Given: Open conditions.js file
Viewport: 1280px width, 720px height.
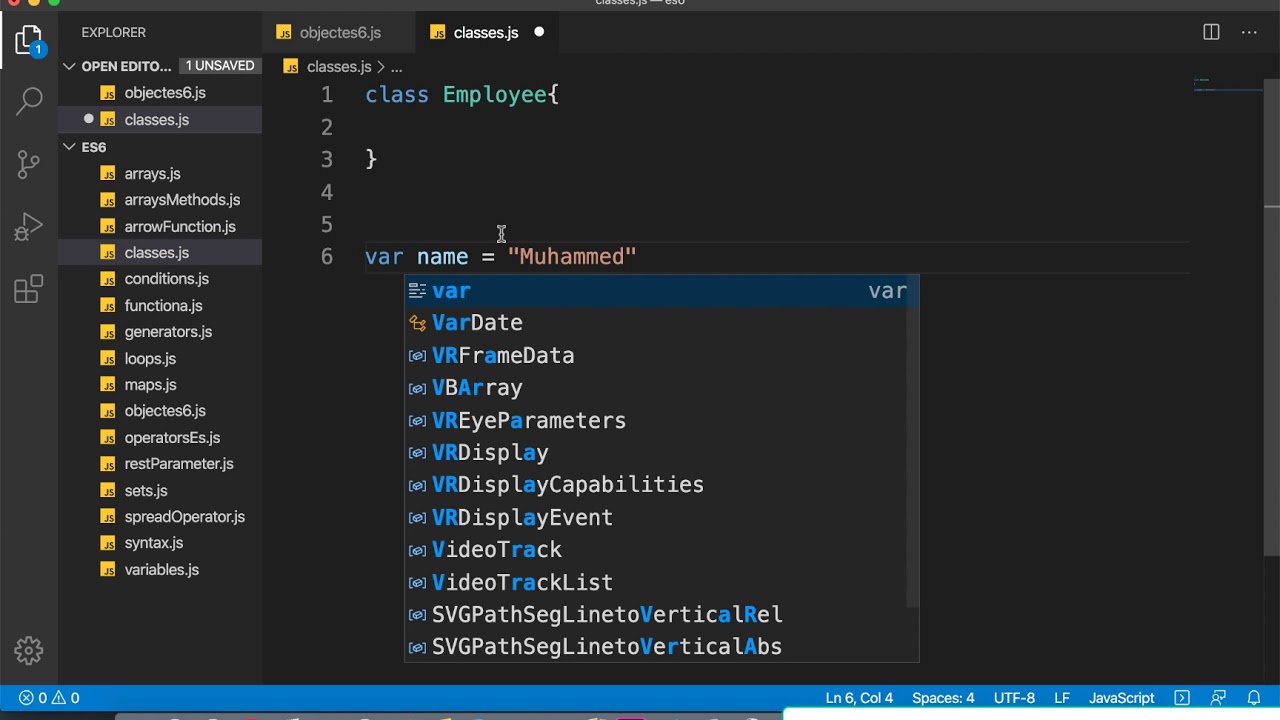Looking at the screenshot, I should [160, 279].
